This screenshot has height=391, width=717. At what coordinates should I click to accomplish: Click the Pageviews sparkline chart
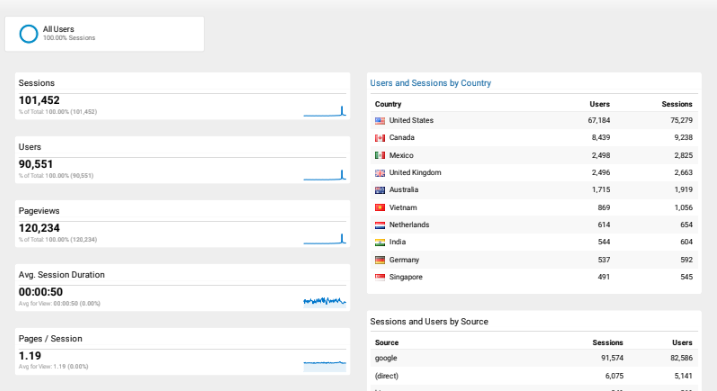[x=325, y=239]
